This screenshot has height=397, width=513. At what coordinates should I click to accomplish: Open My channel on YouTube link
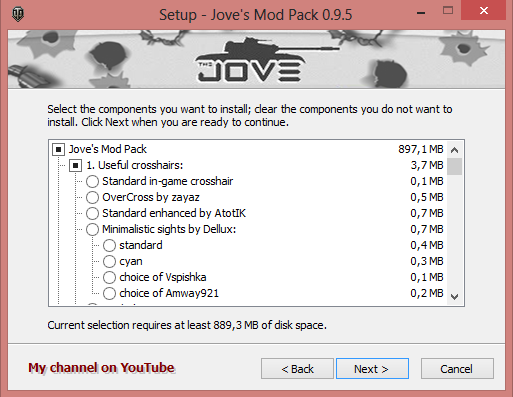101,368
